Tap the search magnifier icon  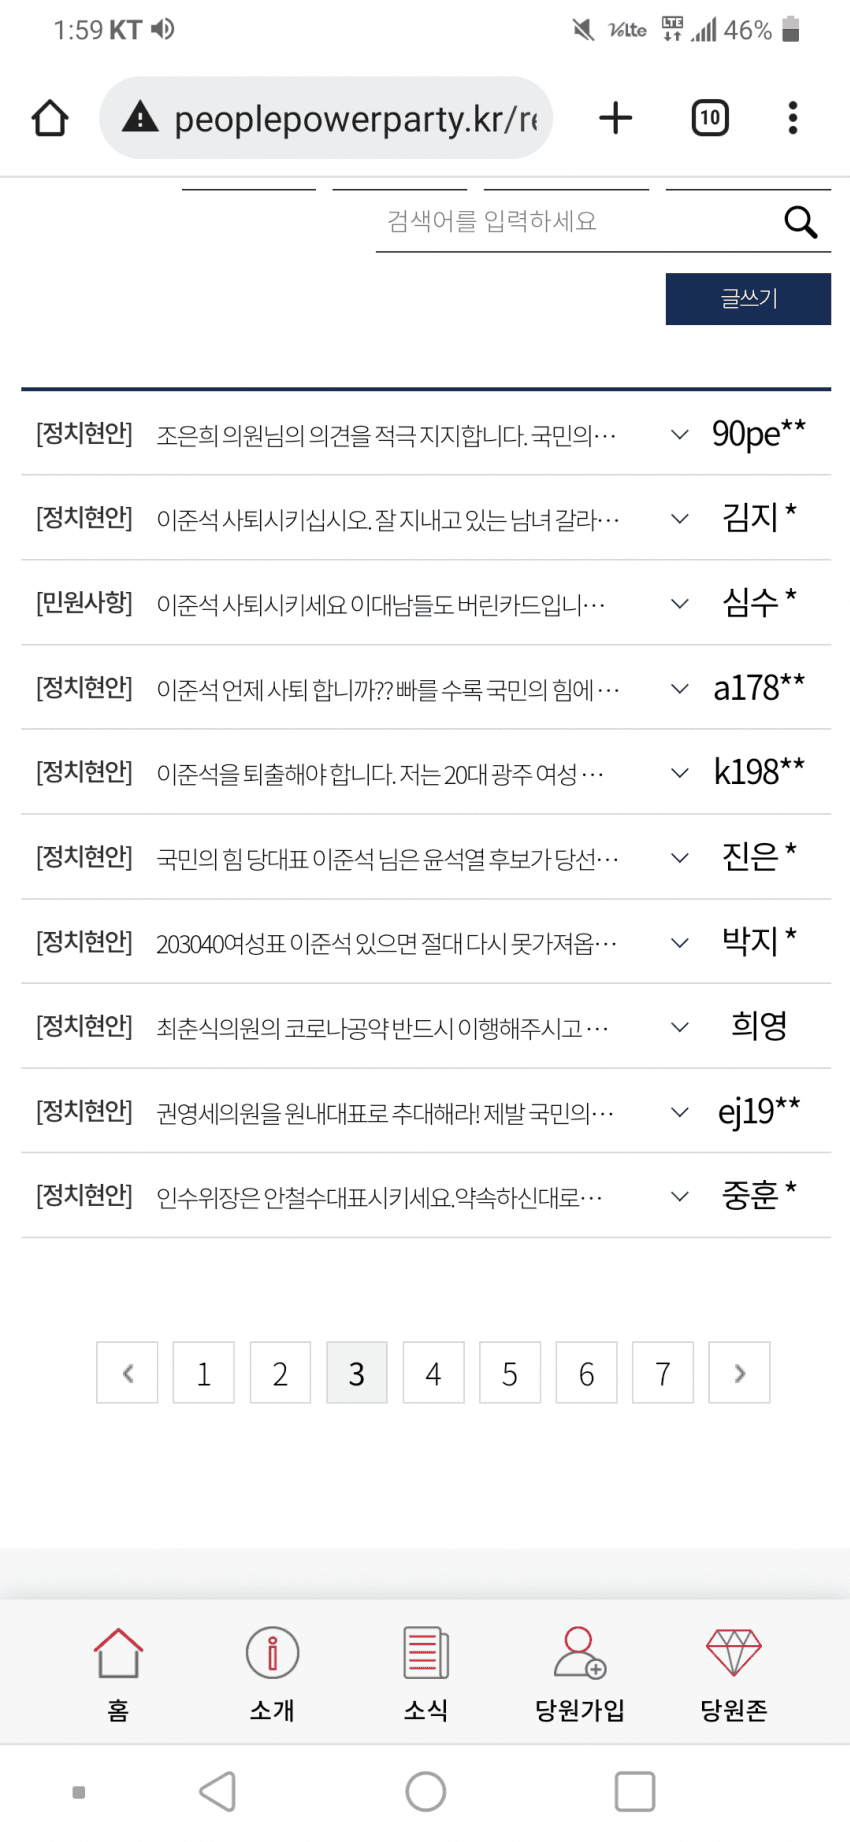pyautogui.click(x=801, y=222)
